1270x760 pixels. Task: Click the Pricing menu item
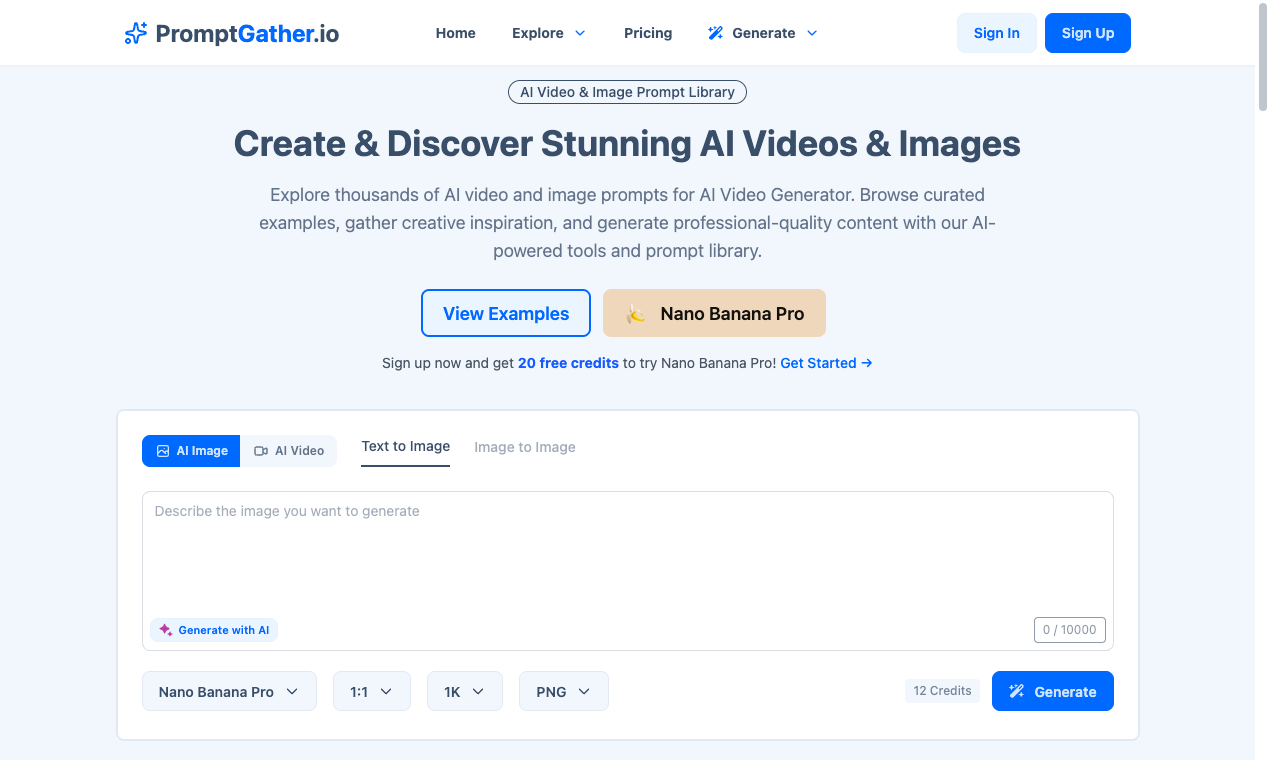point(647,32)
